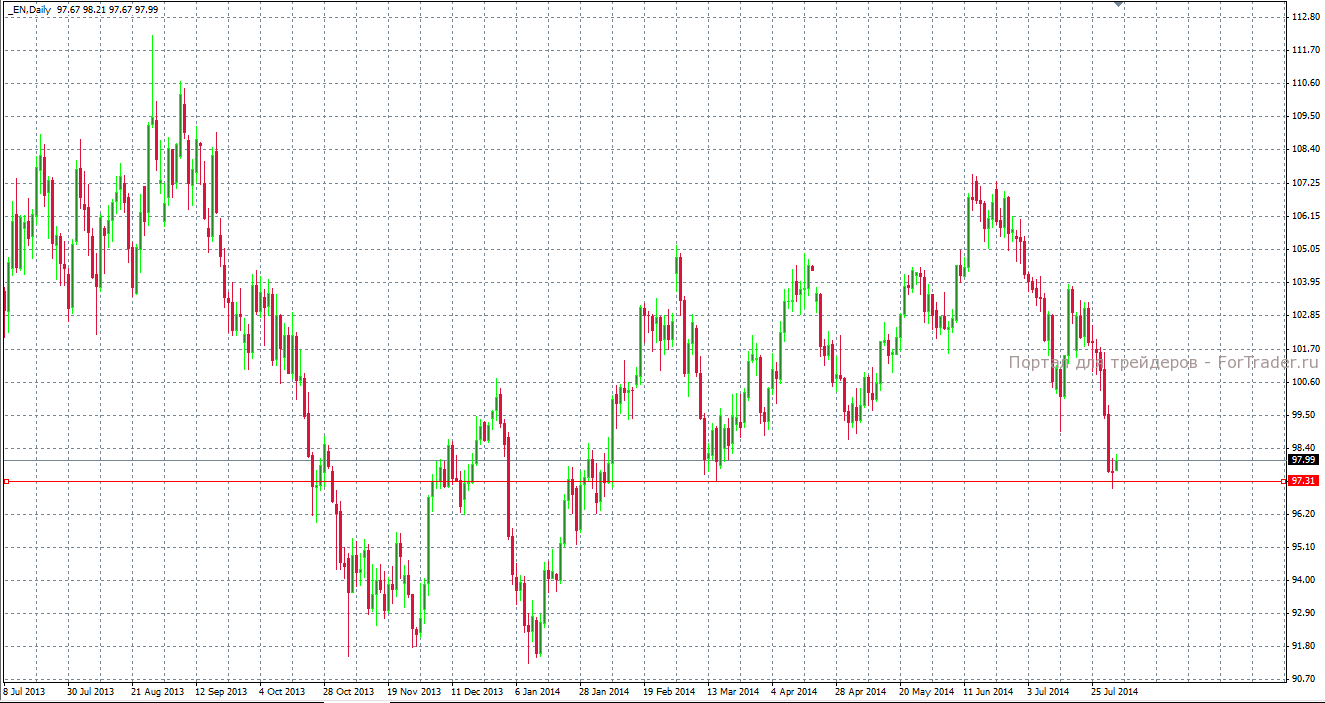Select the 13 Mar 2014 date label

732,691
